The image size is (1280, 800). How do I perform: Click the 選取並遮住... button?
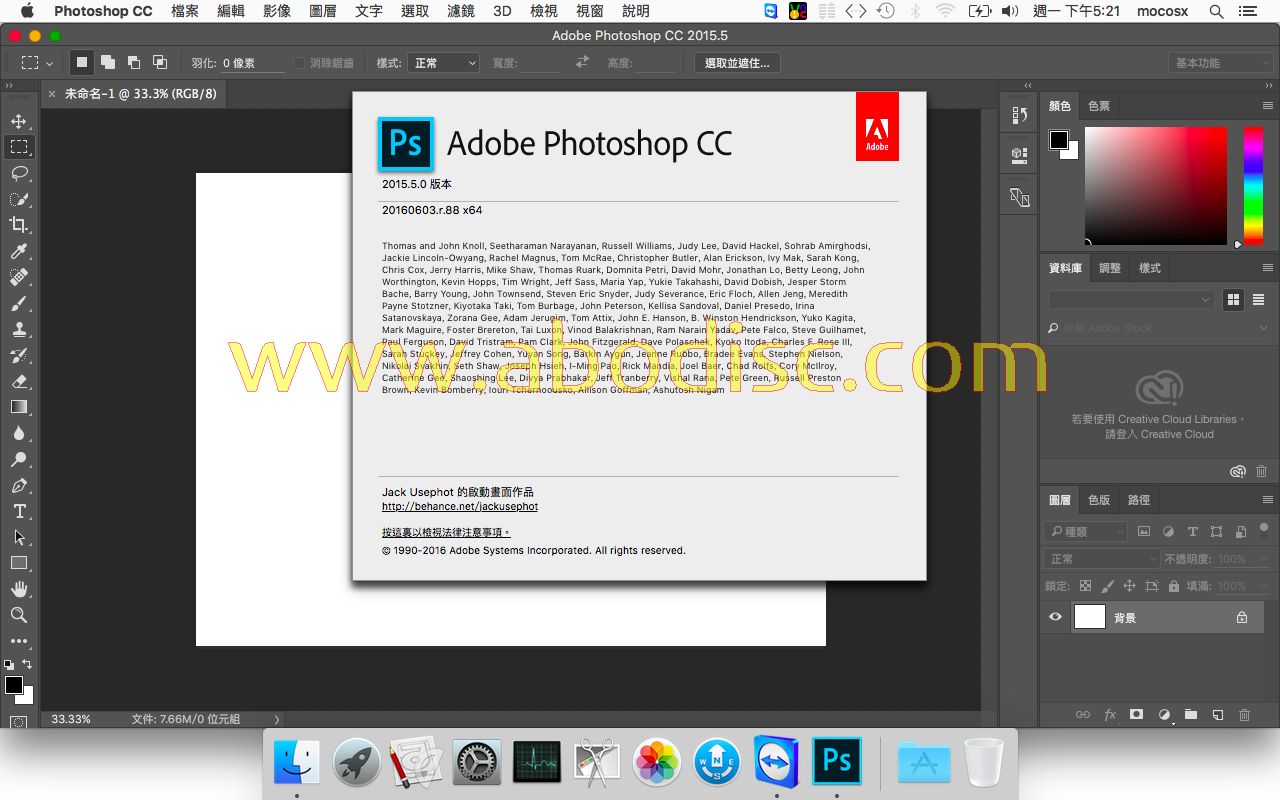[x=737, y=63]
